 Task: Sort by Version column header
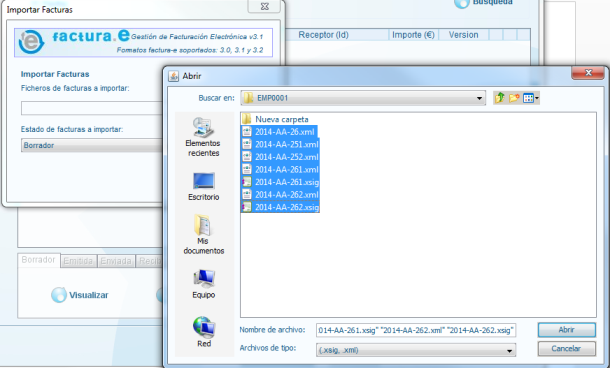click(463, 35)
